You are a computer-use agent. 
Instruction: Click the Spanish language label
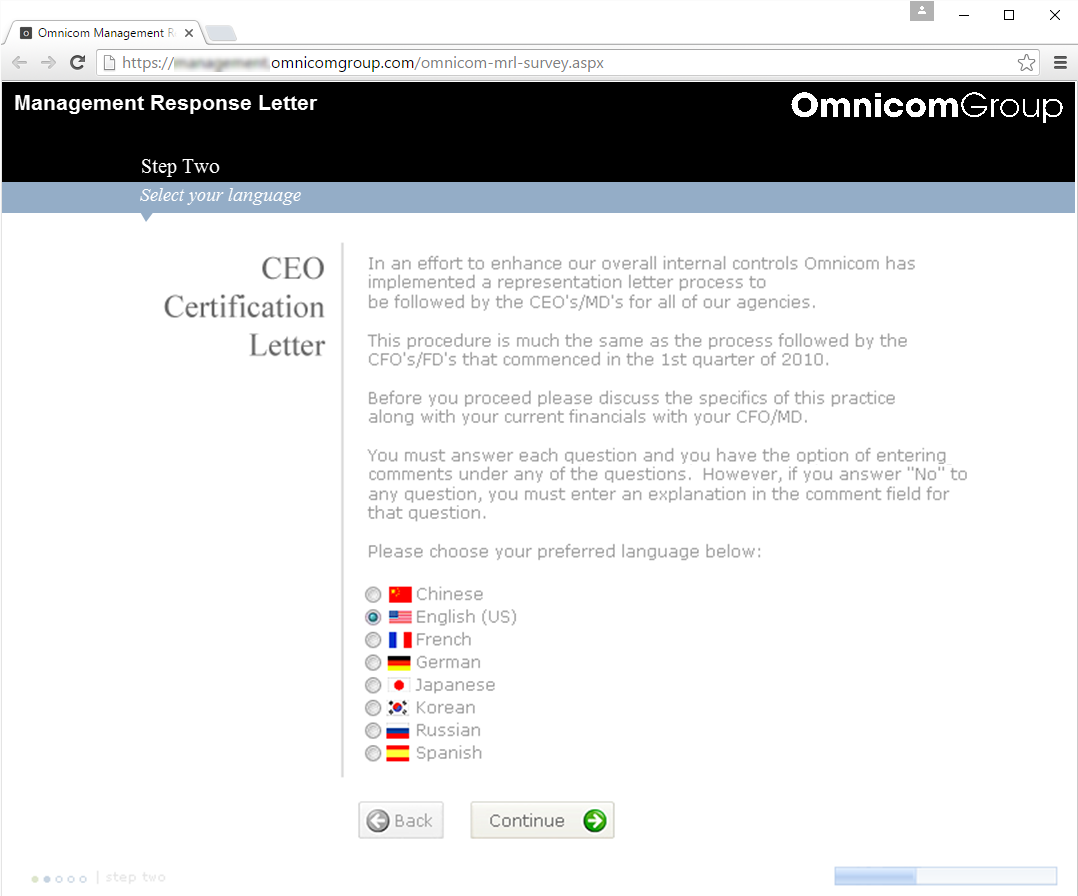click(449, 753)
